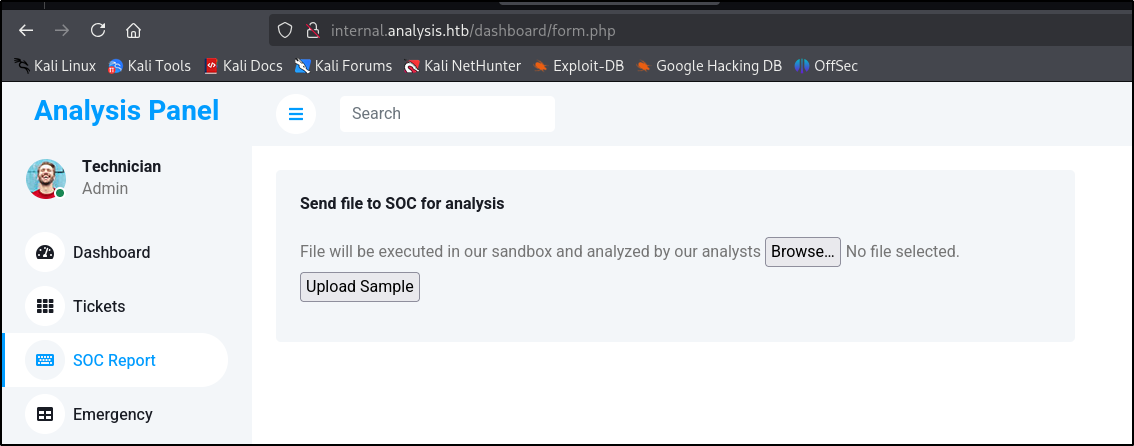
Task: Reload the page with refresh icon
Action: [98, 30]
